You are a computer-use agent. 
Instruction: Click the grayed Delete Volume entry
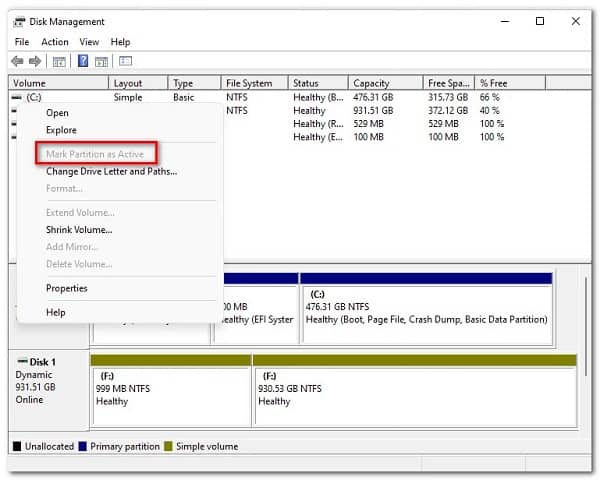(x=79, y=264)
